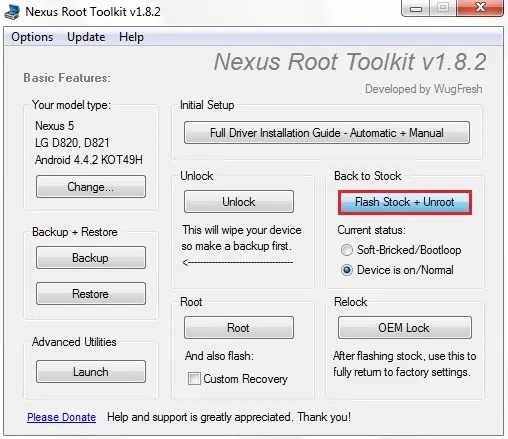Maximize the Nexus Root Toolkit window

tap(443, 8)
